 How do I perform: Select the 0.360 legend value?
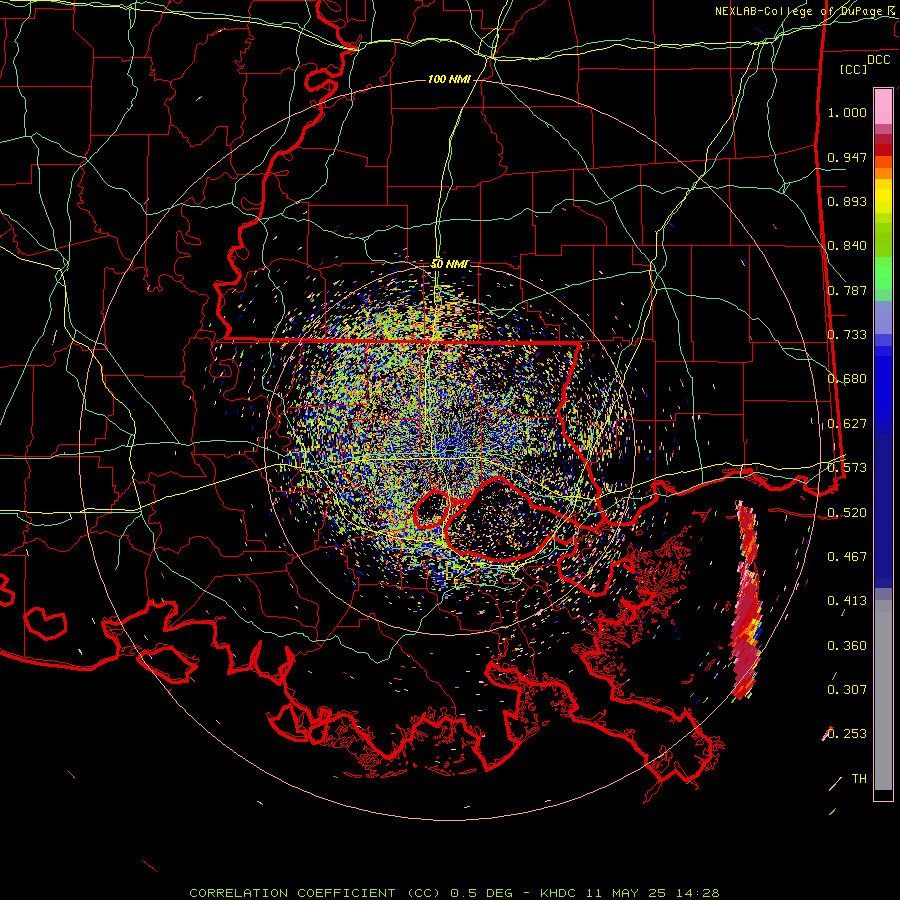pos(847,646)
